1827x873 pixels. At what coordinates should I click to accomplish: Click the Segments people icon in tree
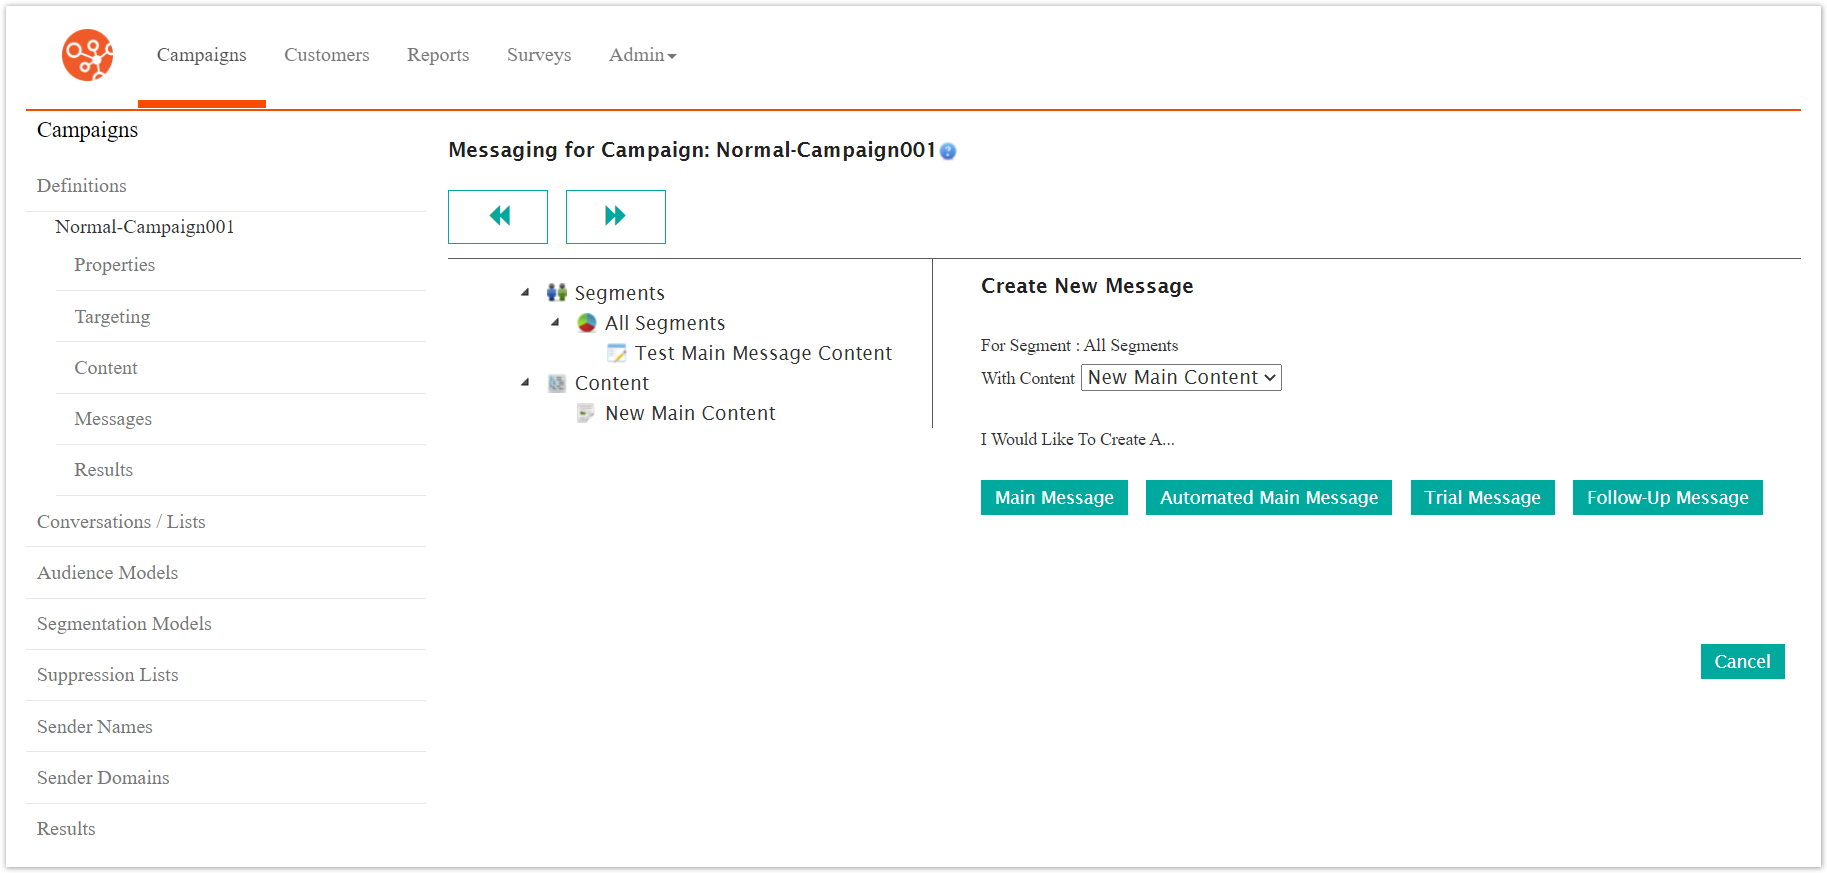[x=557, y=292]
